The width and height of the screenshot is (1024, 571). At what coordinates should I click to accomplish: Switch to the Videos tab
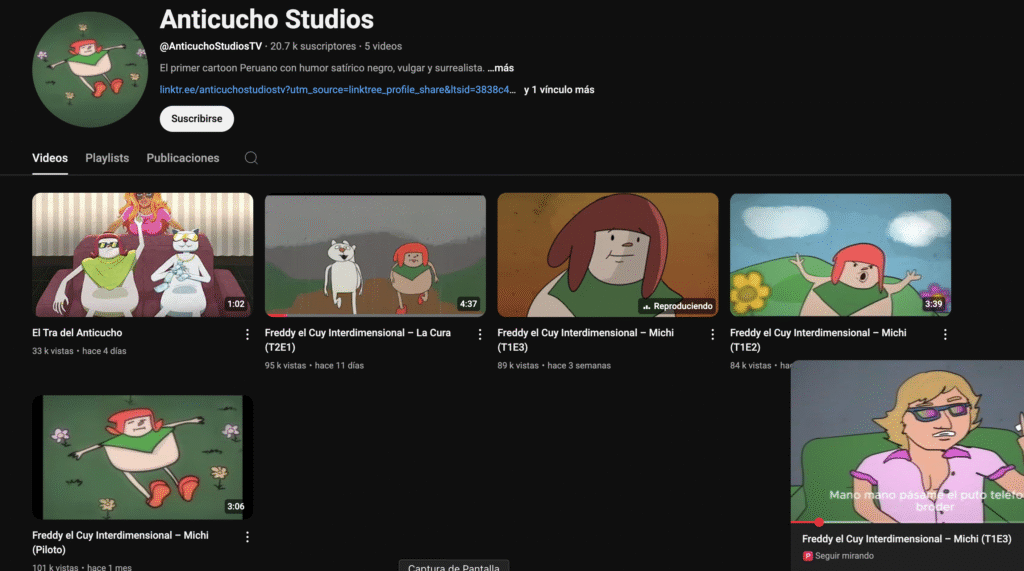click(x=50, y=158)
